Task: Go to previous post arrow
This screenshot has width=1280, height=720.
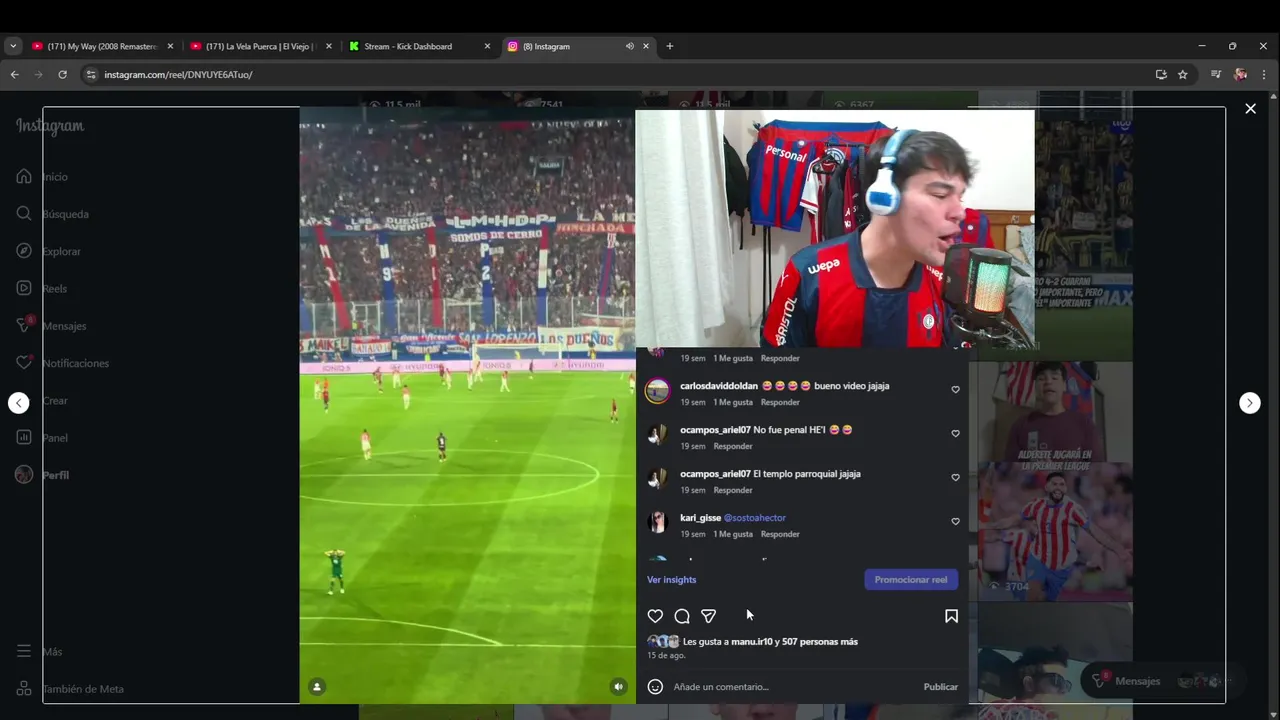Action: [x=19, y=403]
